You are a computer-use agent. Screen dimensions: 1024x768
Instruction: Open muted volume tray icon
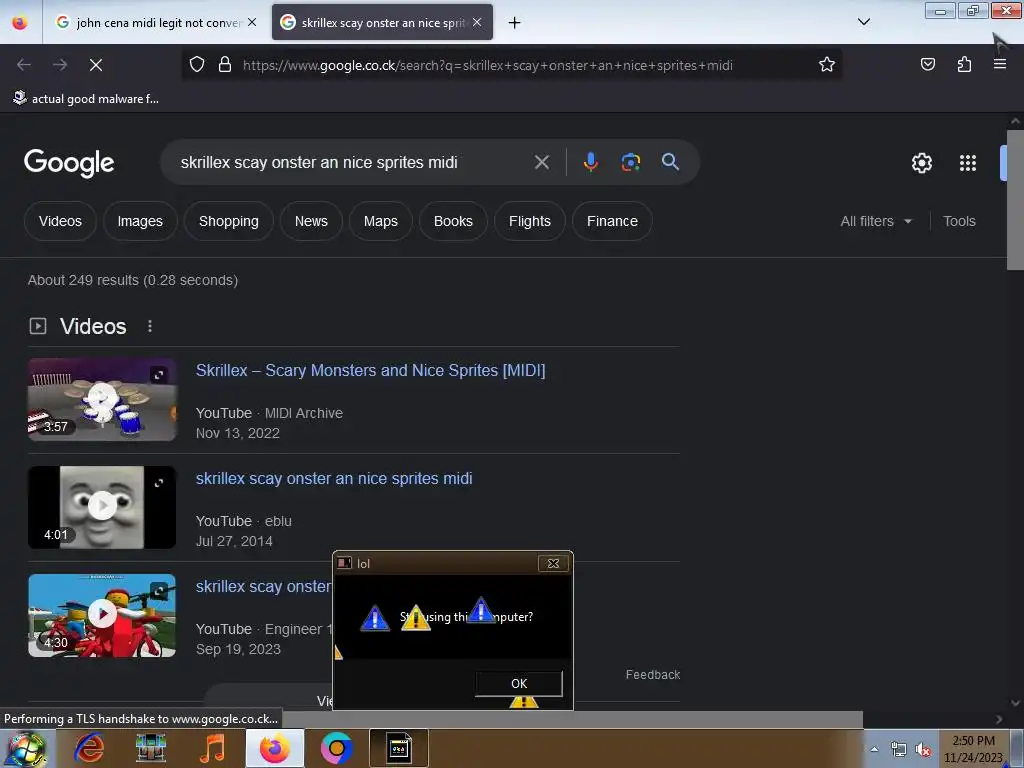tap(923, 750)
